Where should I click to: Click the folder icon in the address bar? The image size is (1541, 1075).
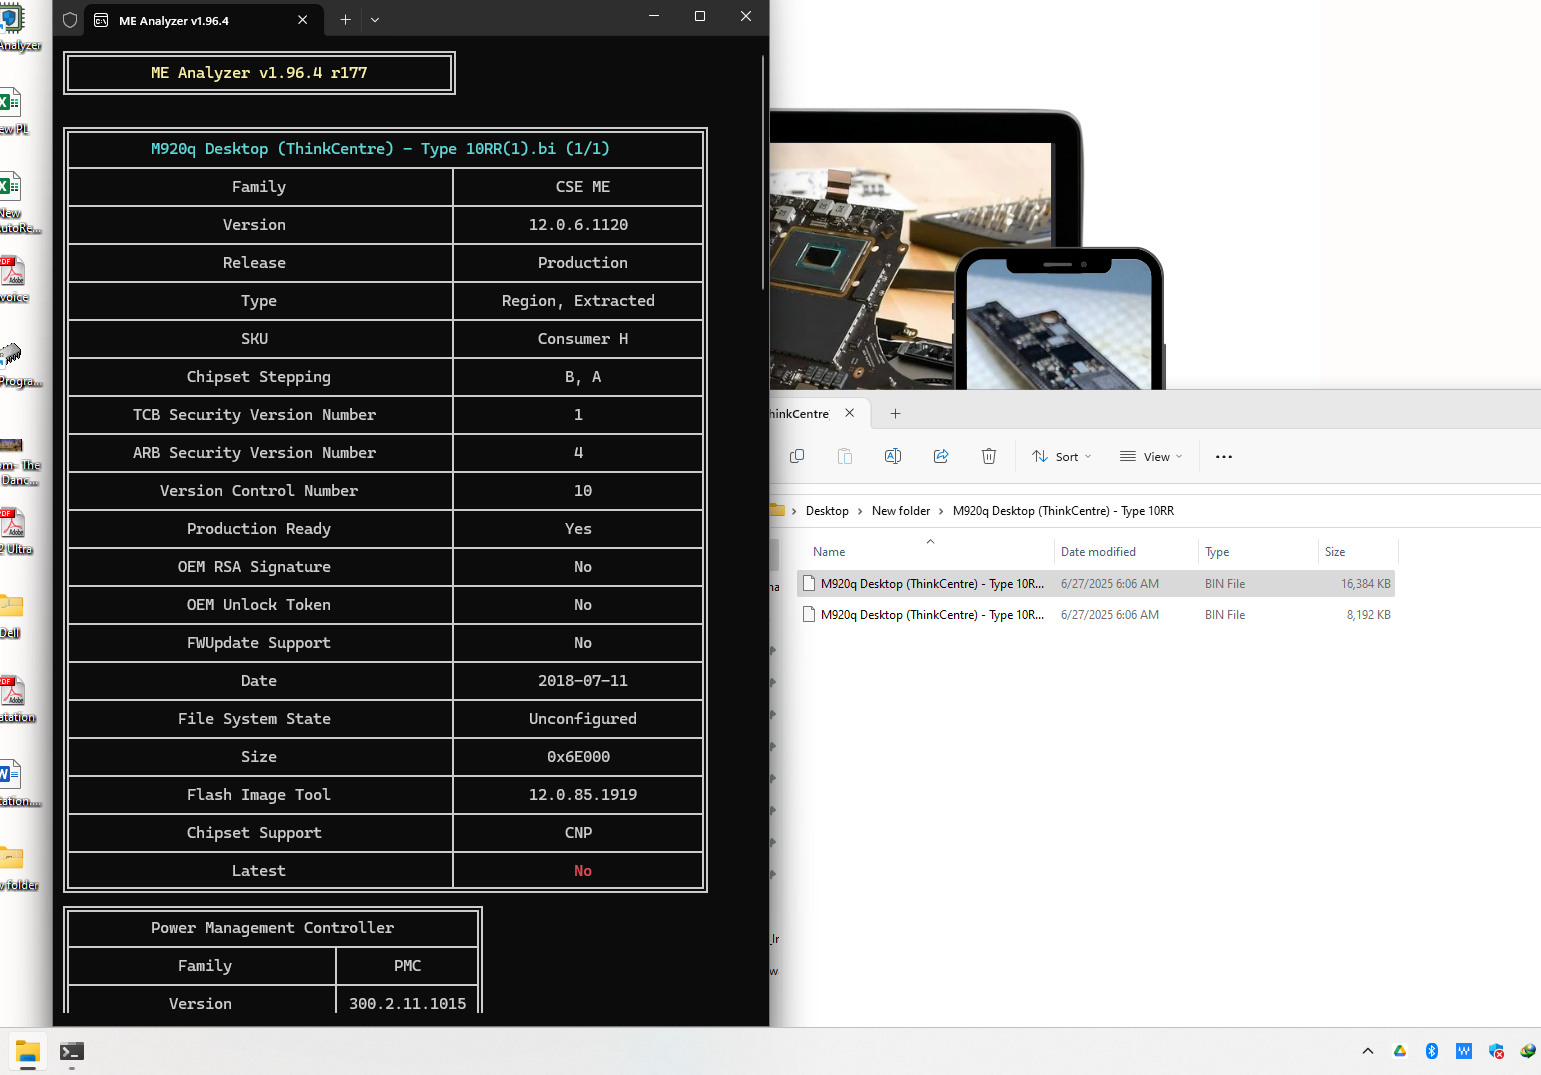tap(777, 510)
